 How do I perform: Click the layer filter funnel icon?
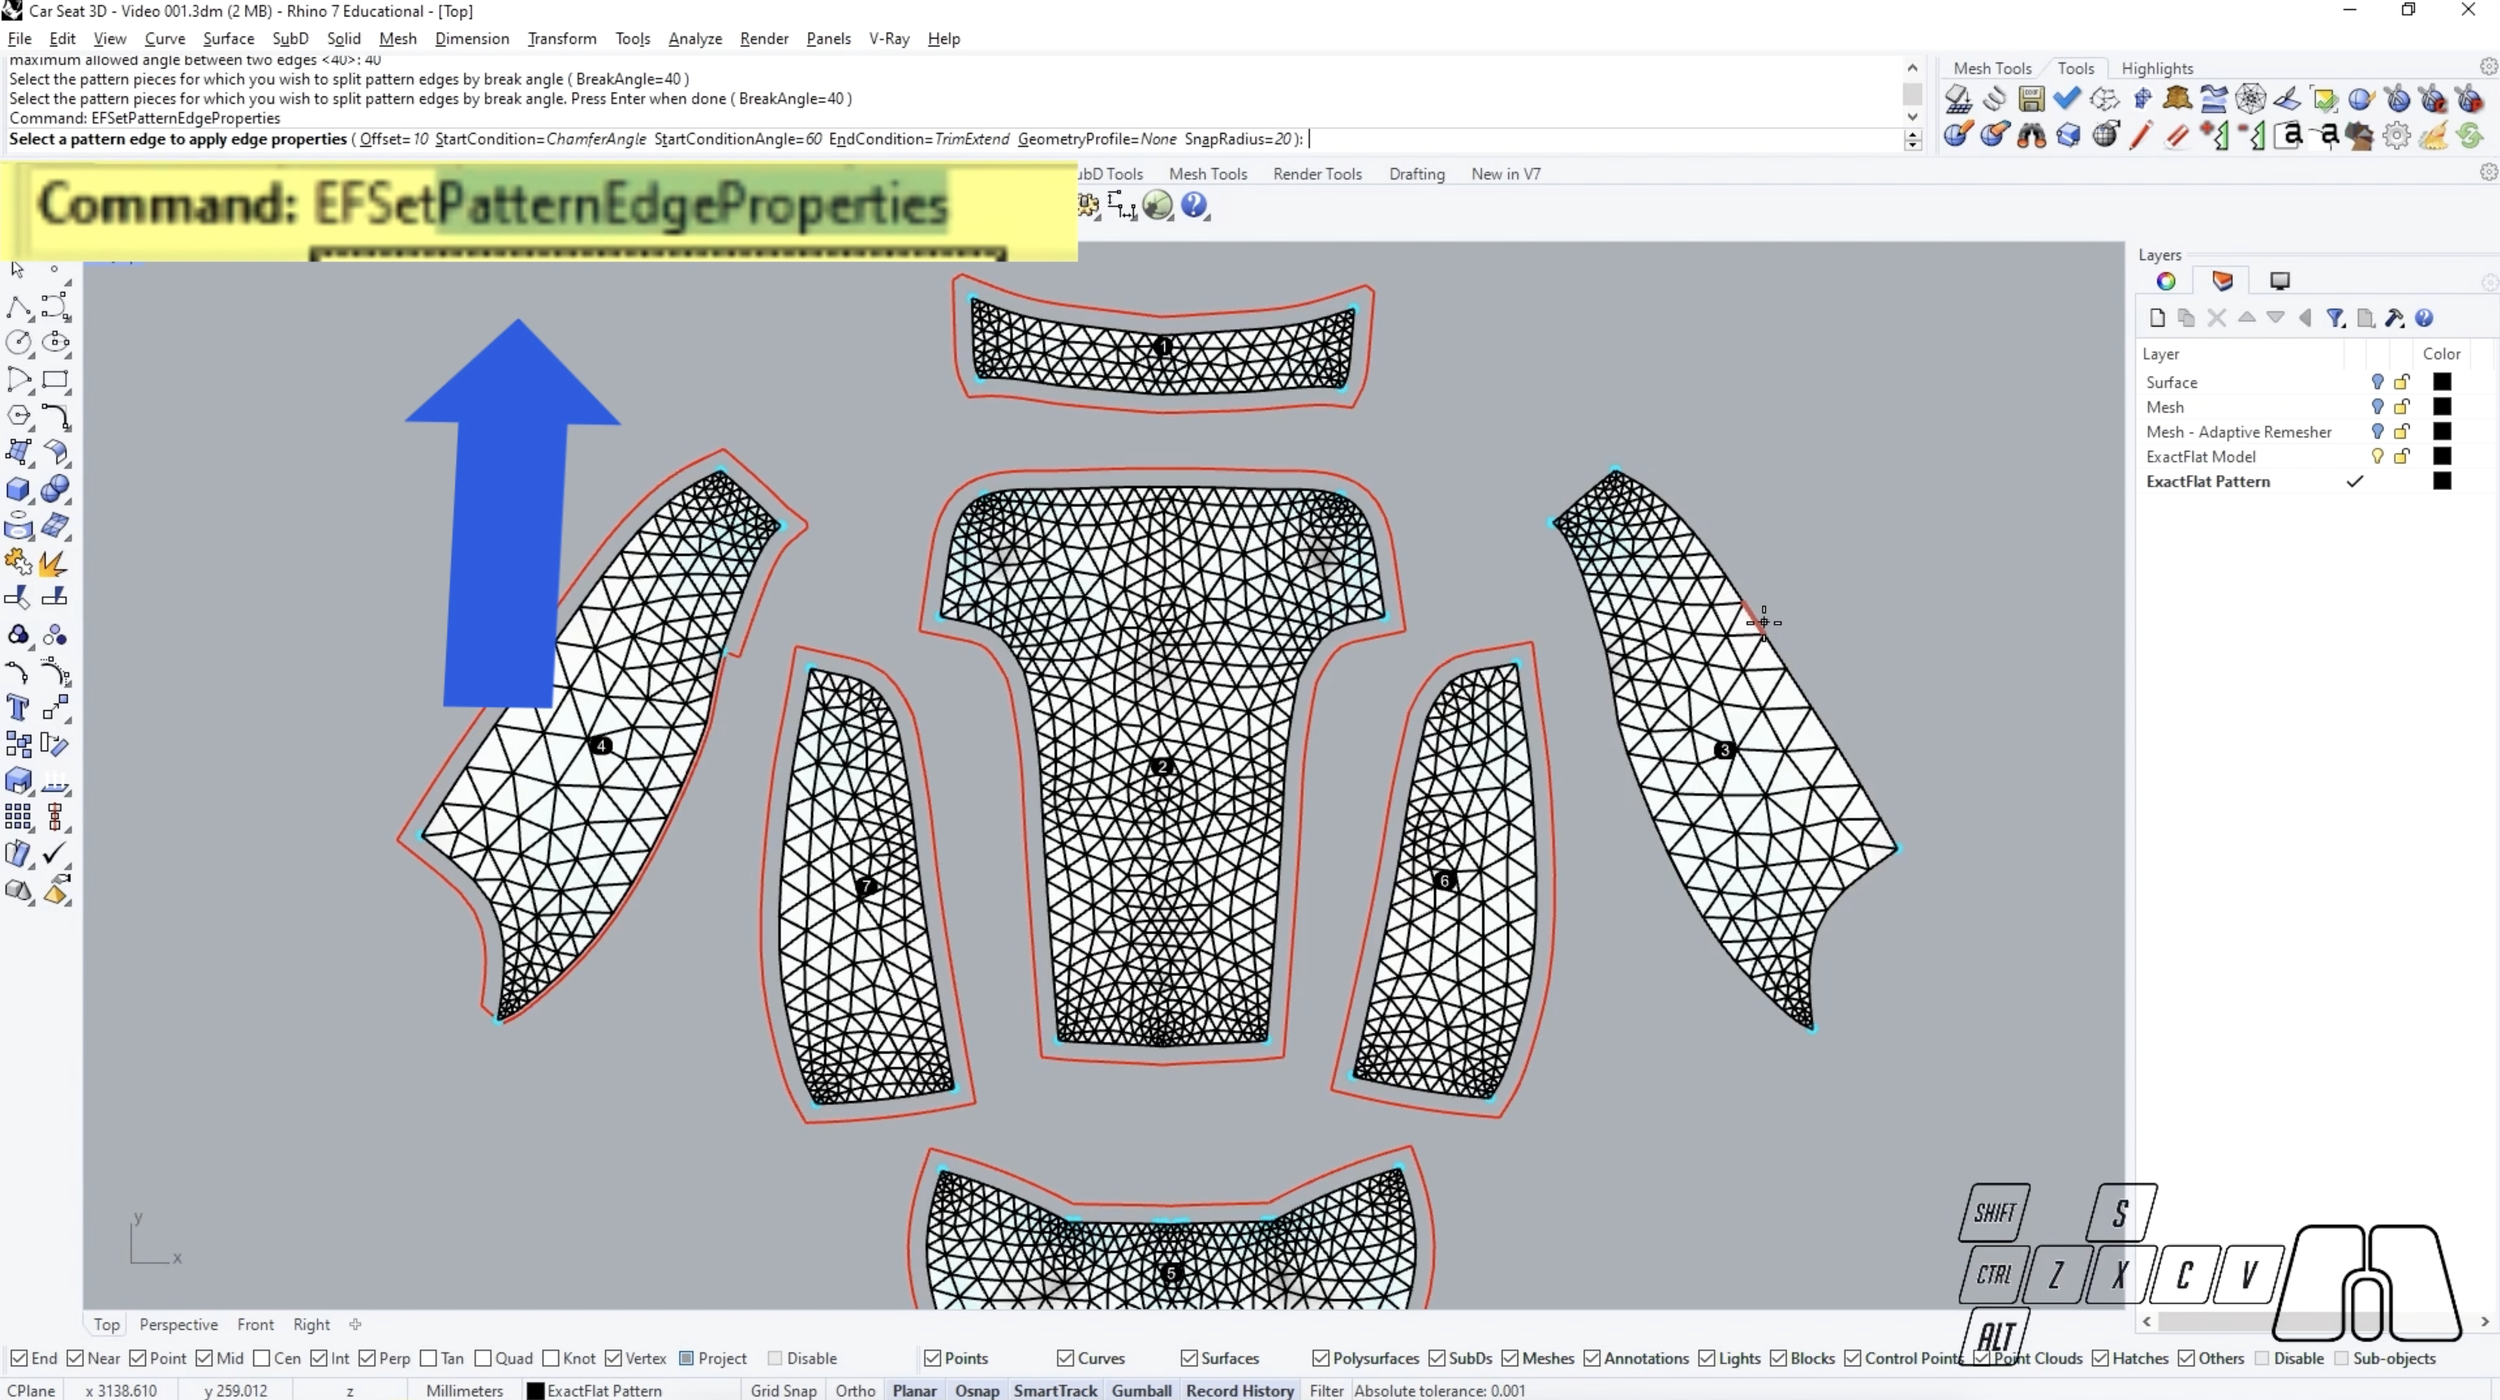pyautogui.click(x=2335, y=318)
